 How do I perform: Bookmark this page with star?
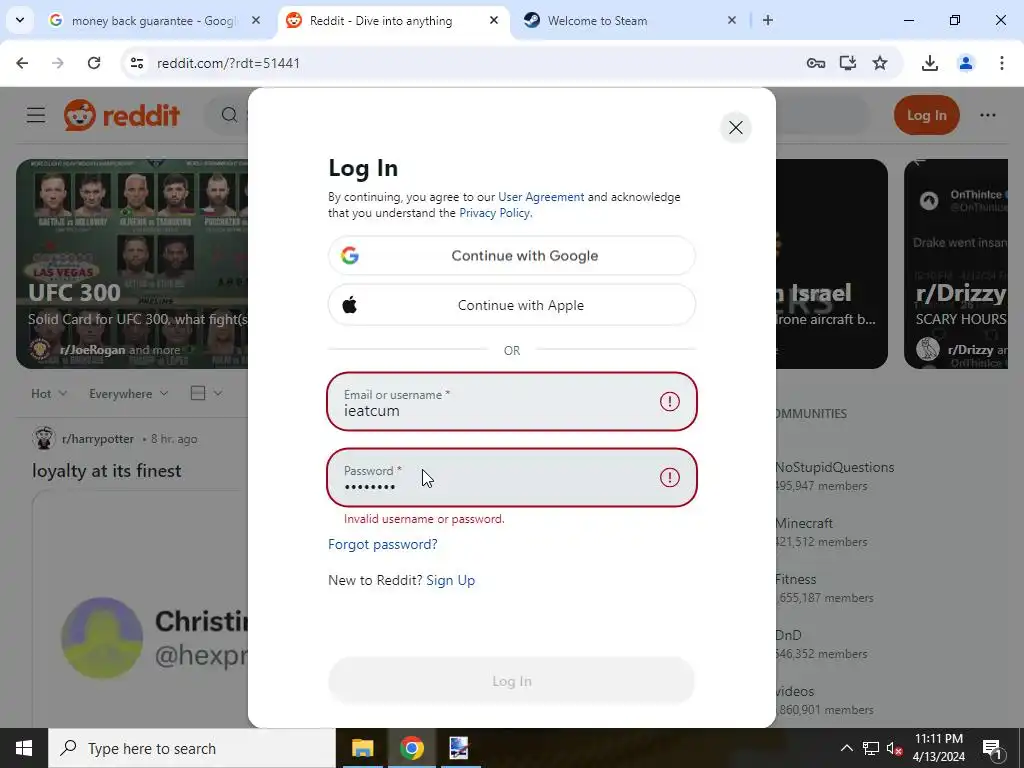point(880,63)
